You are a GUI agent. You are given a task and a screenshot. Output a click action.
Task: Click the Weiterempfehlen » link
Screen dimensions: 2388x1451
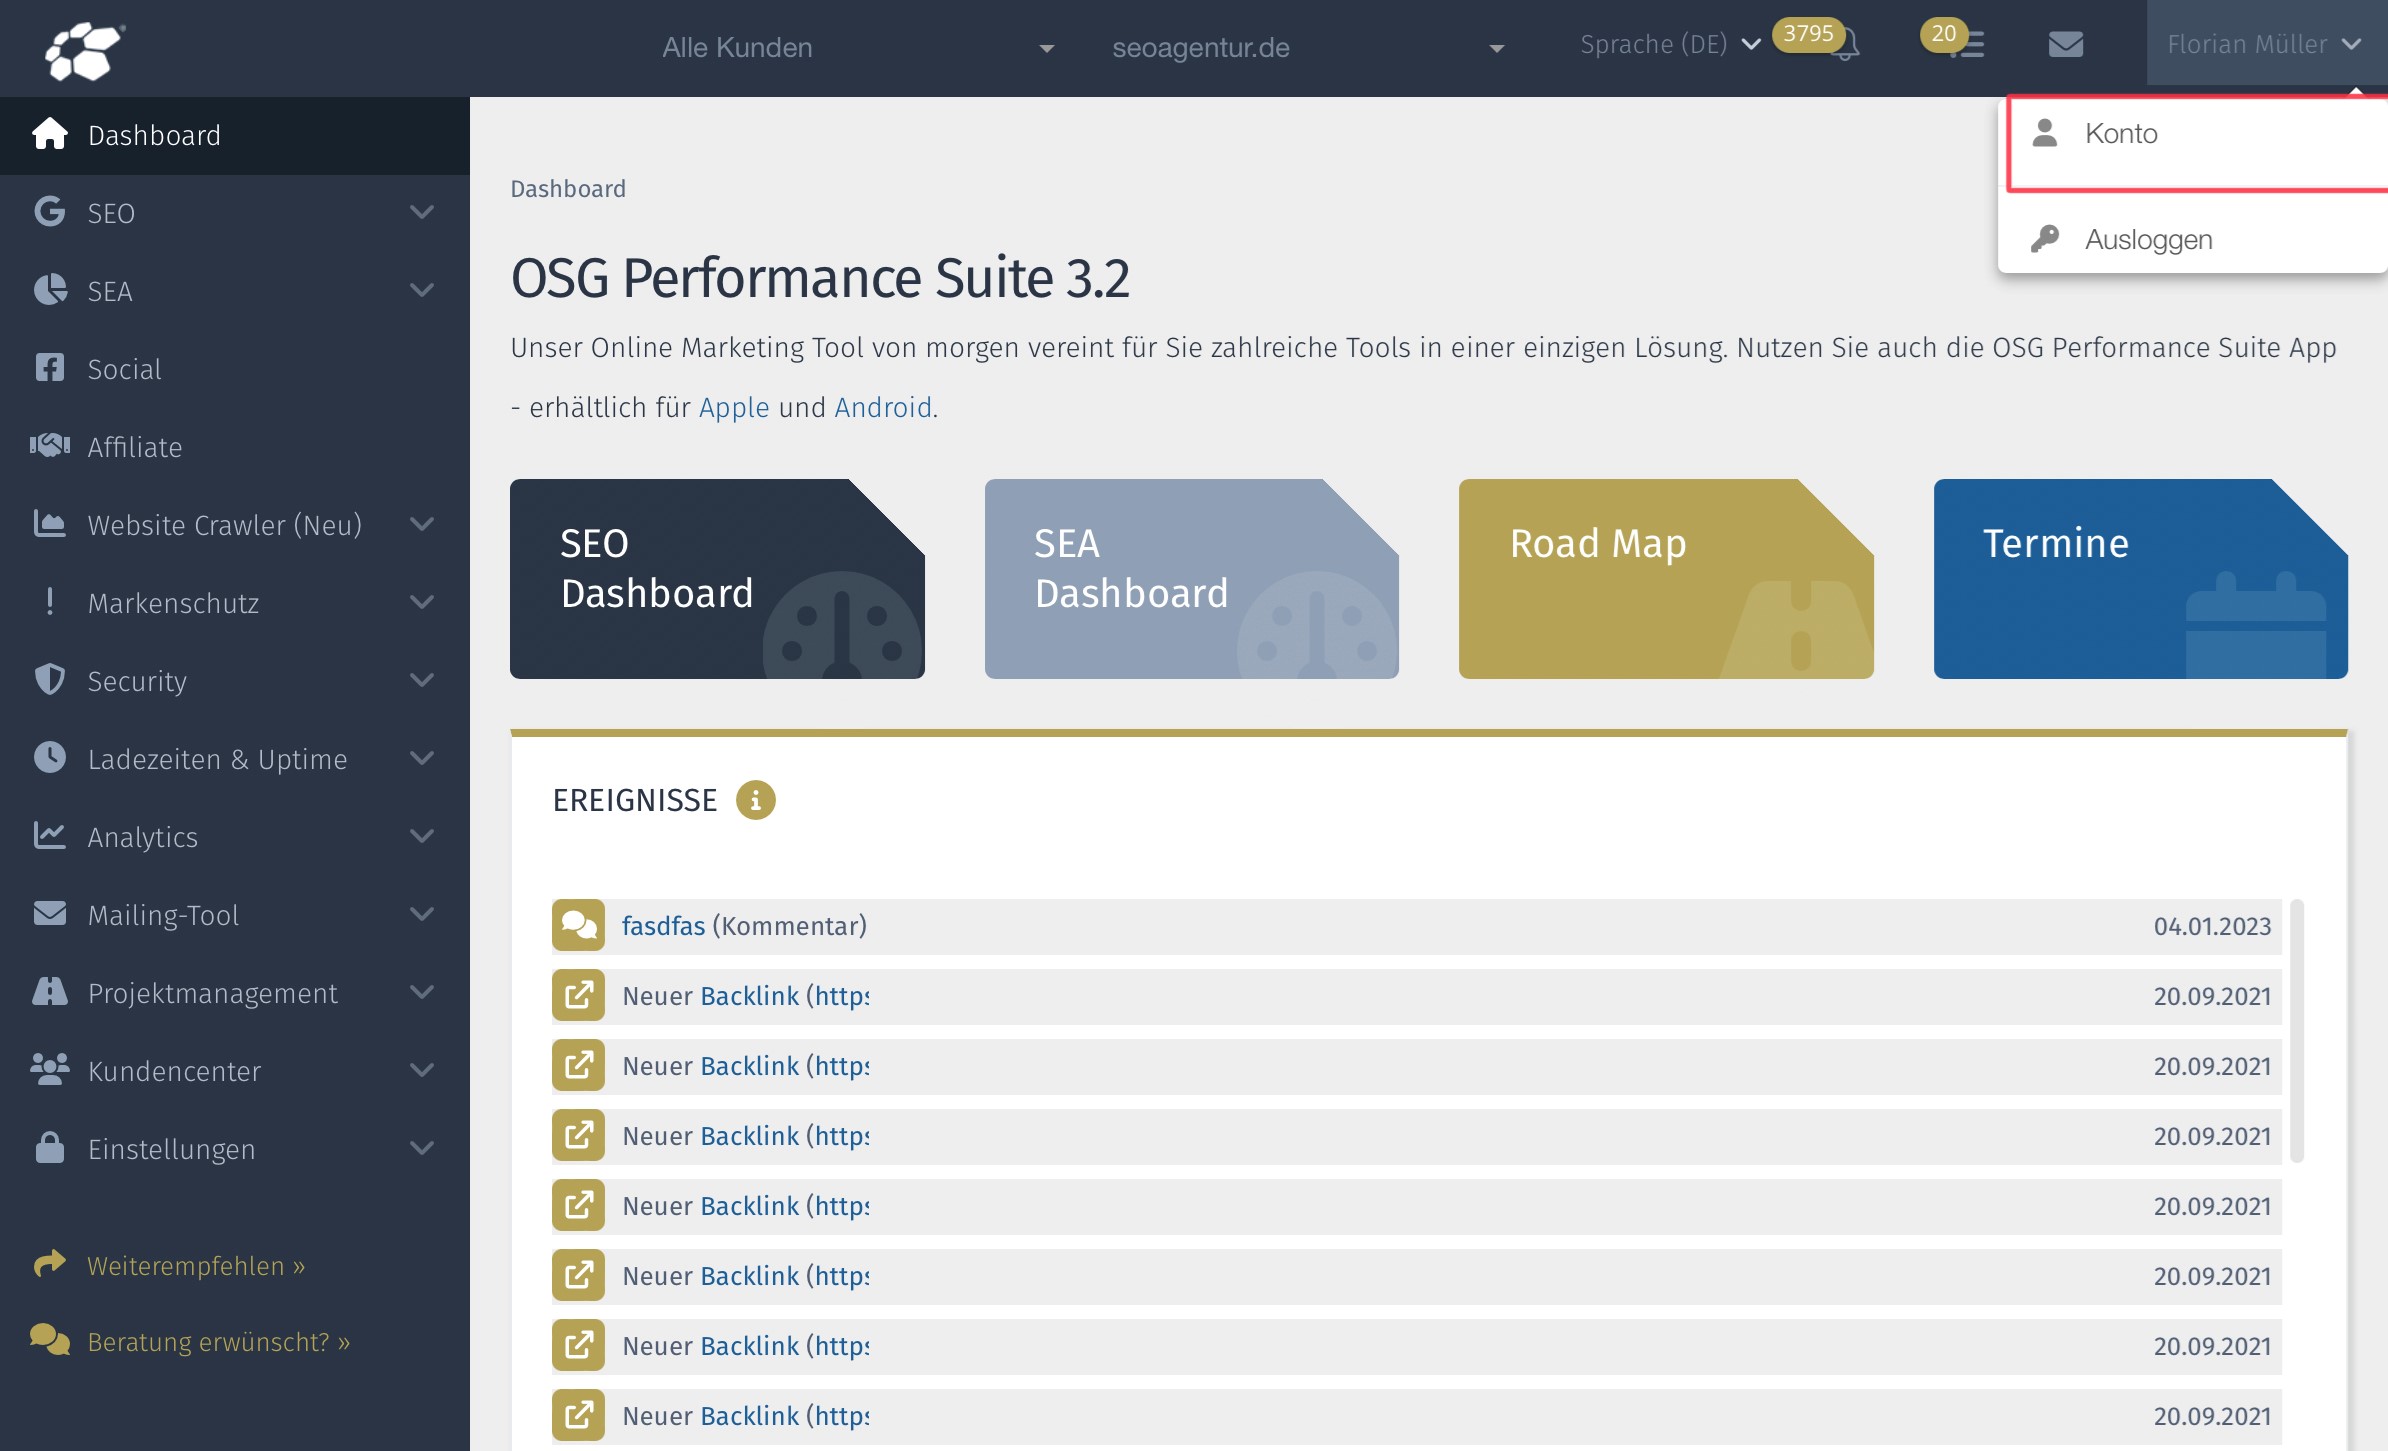[x=196, y=1266]
